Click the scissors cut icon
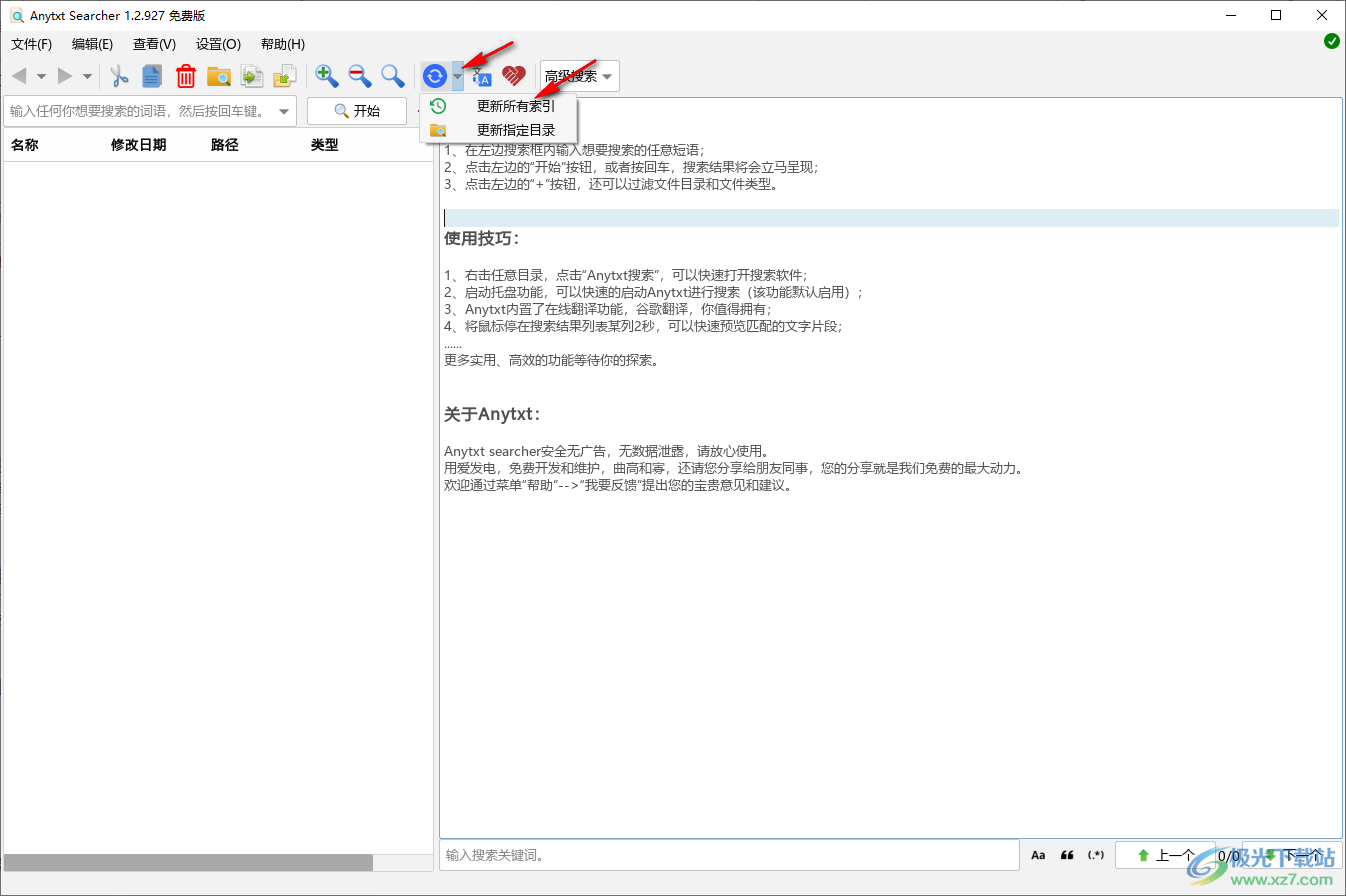 120,76
